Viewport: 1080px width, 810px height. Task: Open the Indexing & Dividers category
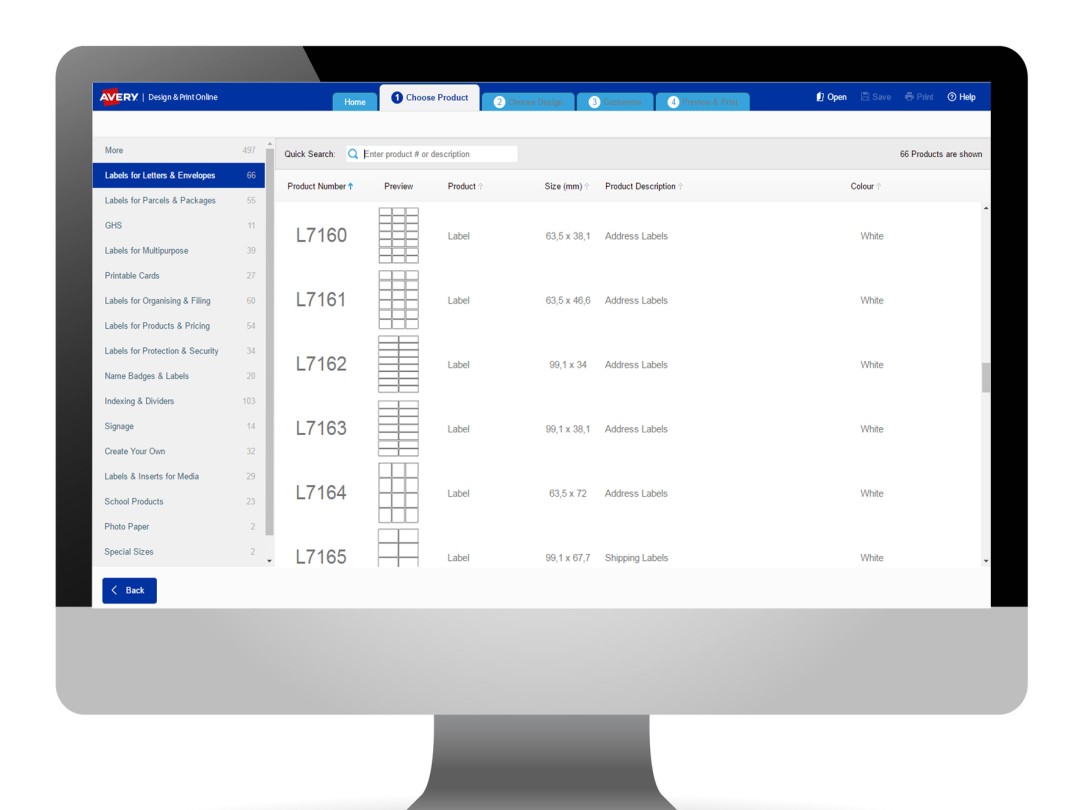click(x=179, y=401)
